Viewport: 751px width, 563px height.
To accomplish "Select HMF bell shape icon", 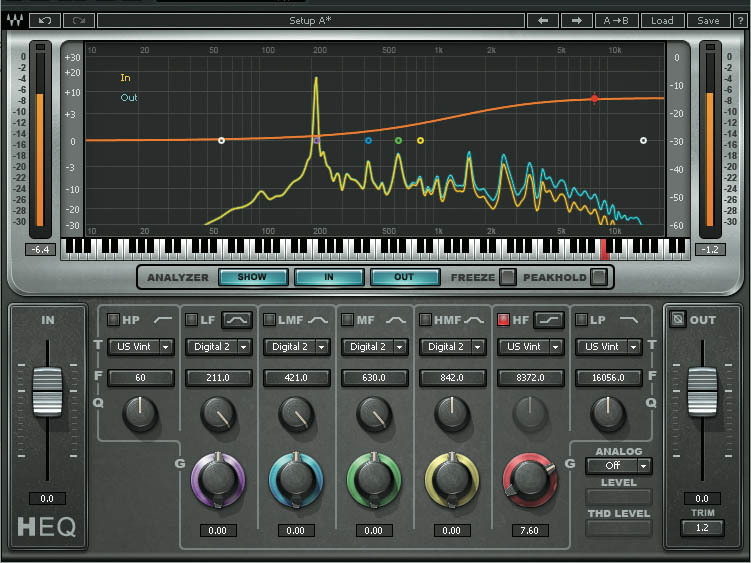I will click(x=474, y=320).
